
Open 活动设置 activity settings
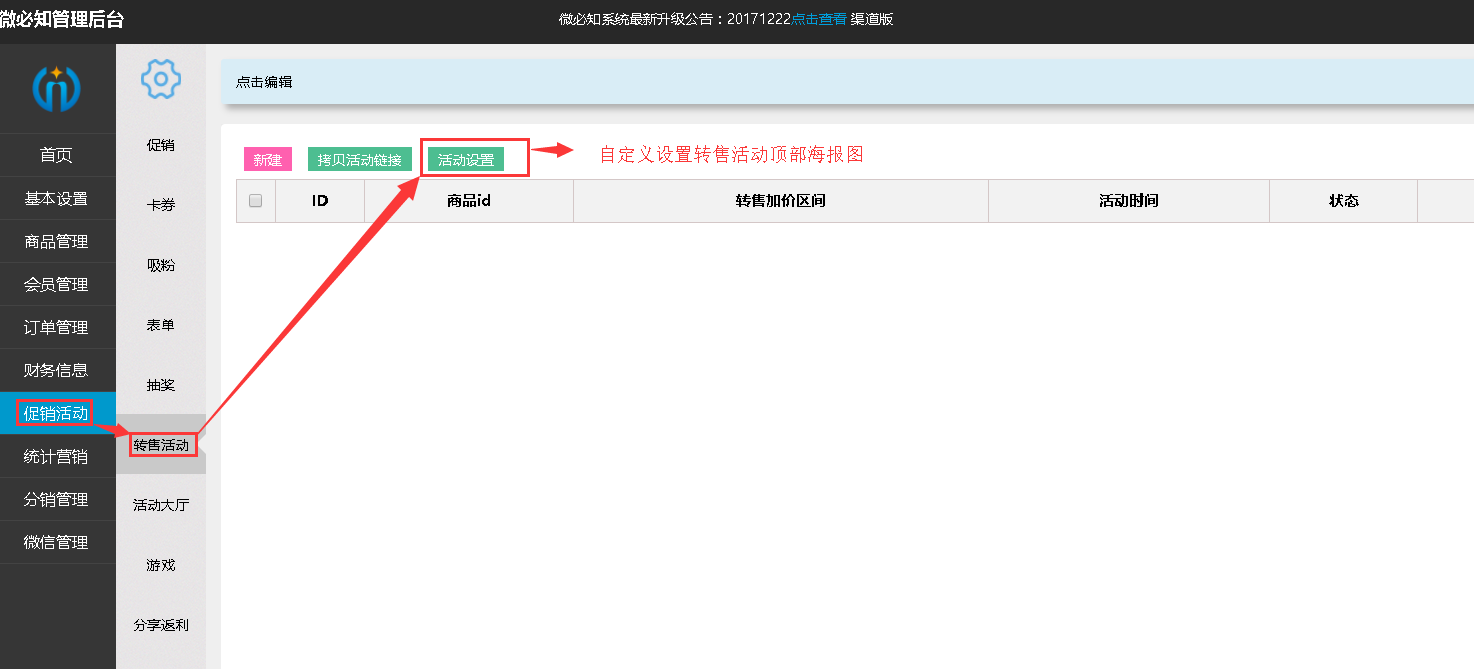point(466,160)
